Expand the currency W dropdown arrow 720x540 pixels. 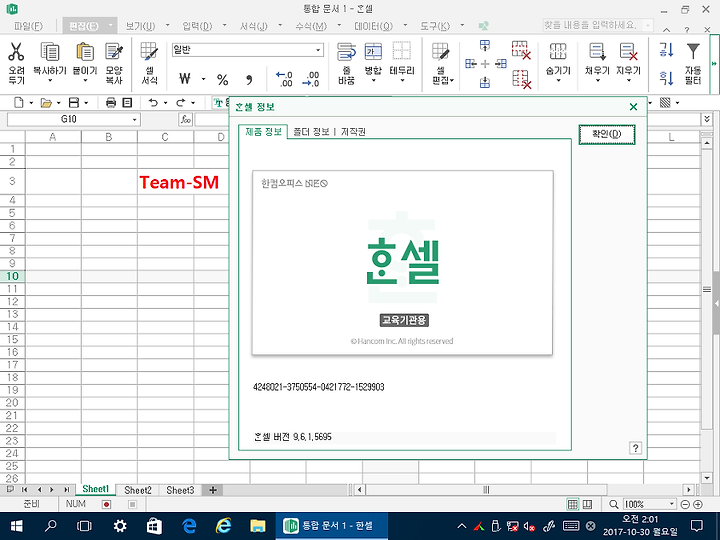(x=203, y=79)
